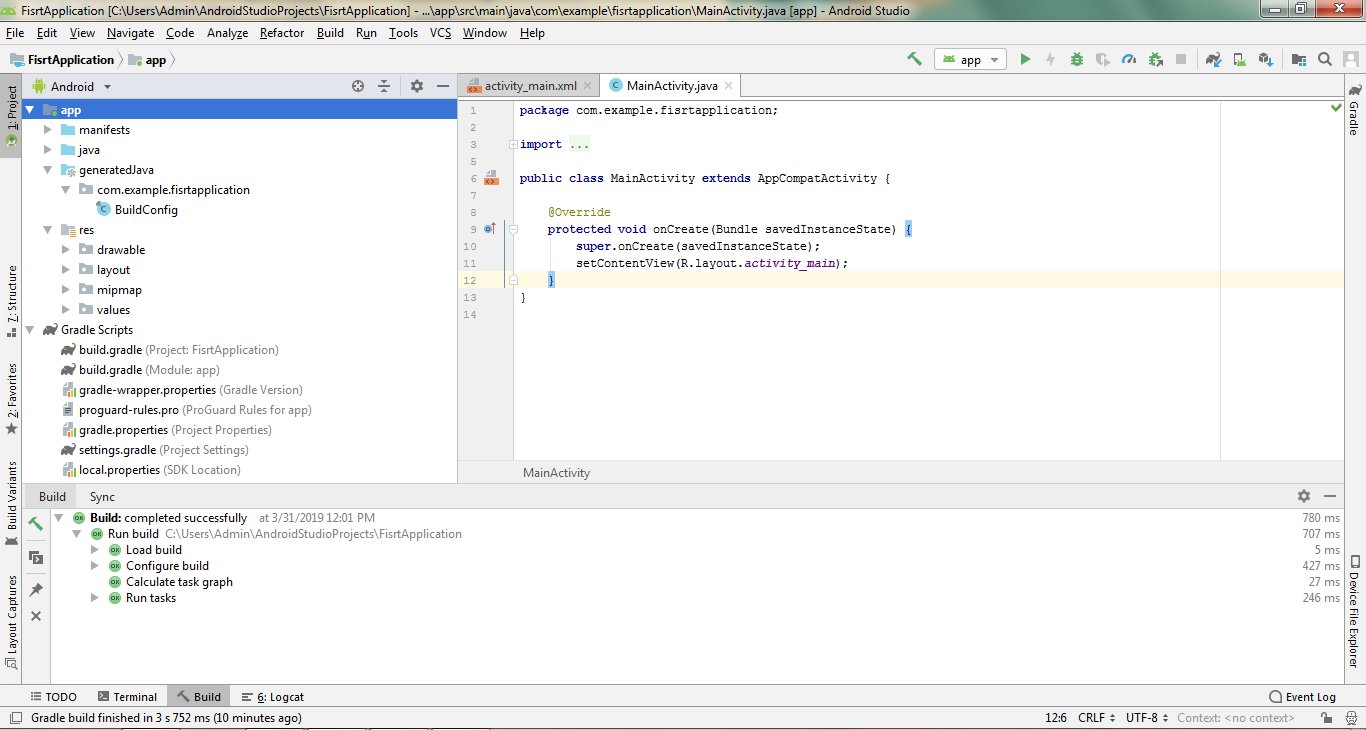Open the Tools menu
1366x730 pixels.
[403, 33]
